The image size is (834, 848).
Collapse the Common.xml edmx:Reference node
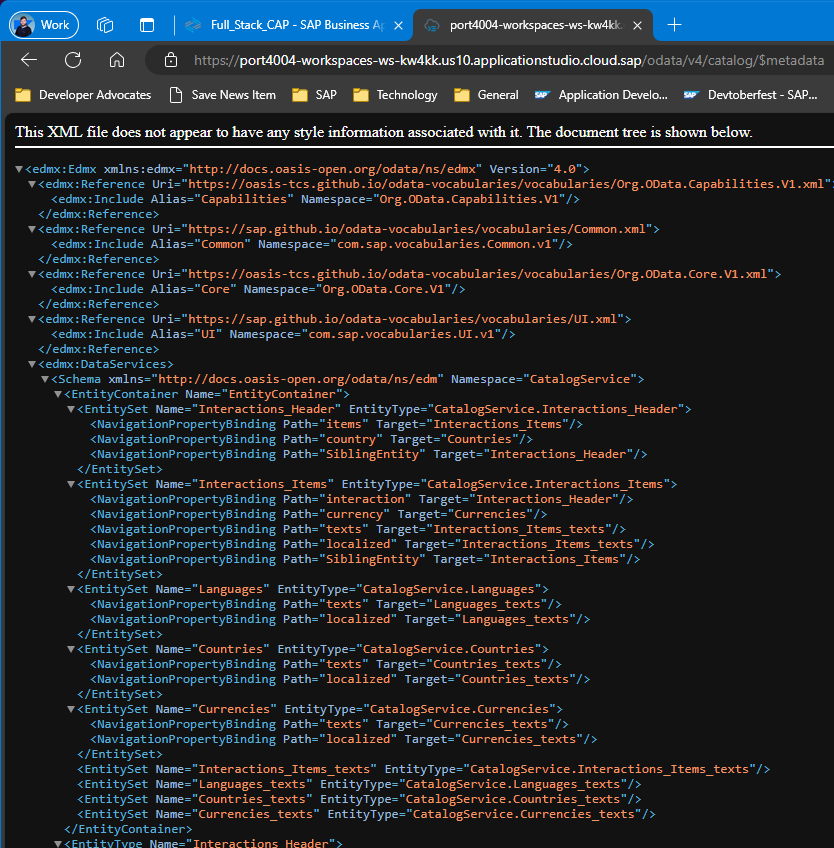[x=32, y=229]
